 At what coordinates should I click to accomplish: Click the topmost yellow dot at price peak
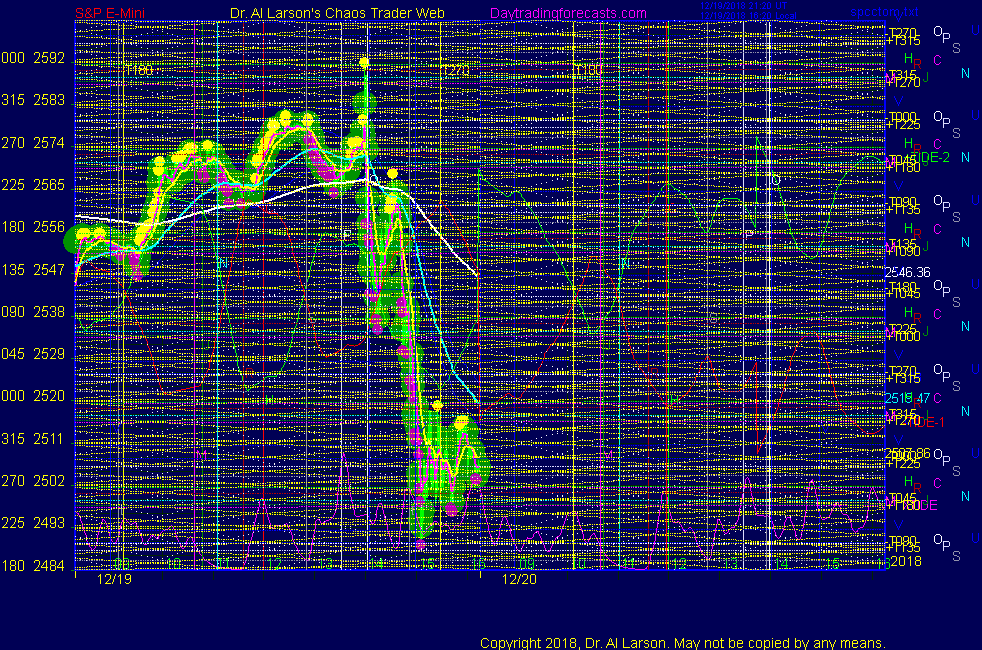365,63
